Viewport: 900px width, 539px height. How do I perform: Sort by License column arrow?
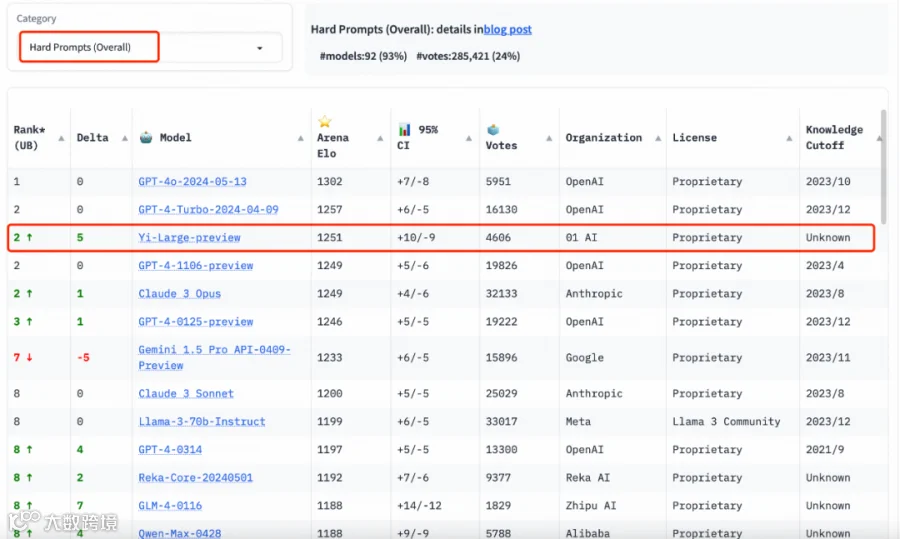[789, 138]
